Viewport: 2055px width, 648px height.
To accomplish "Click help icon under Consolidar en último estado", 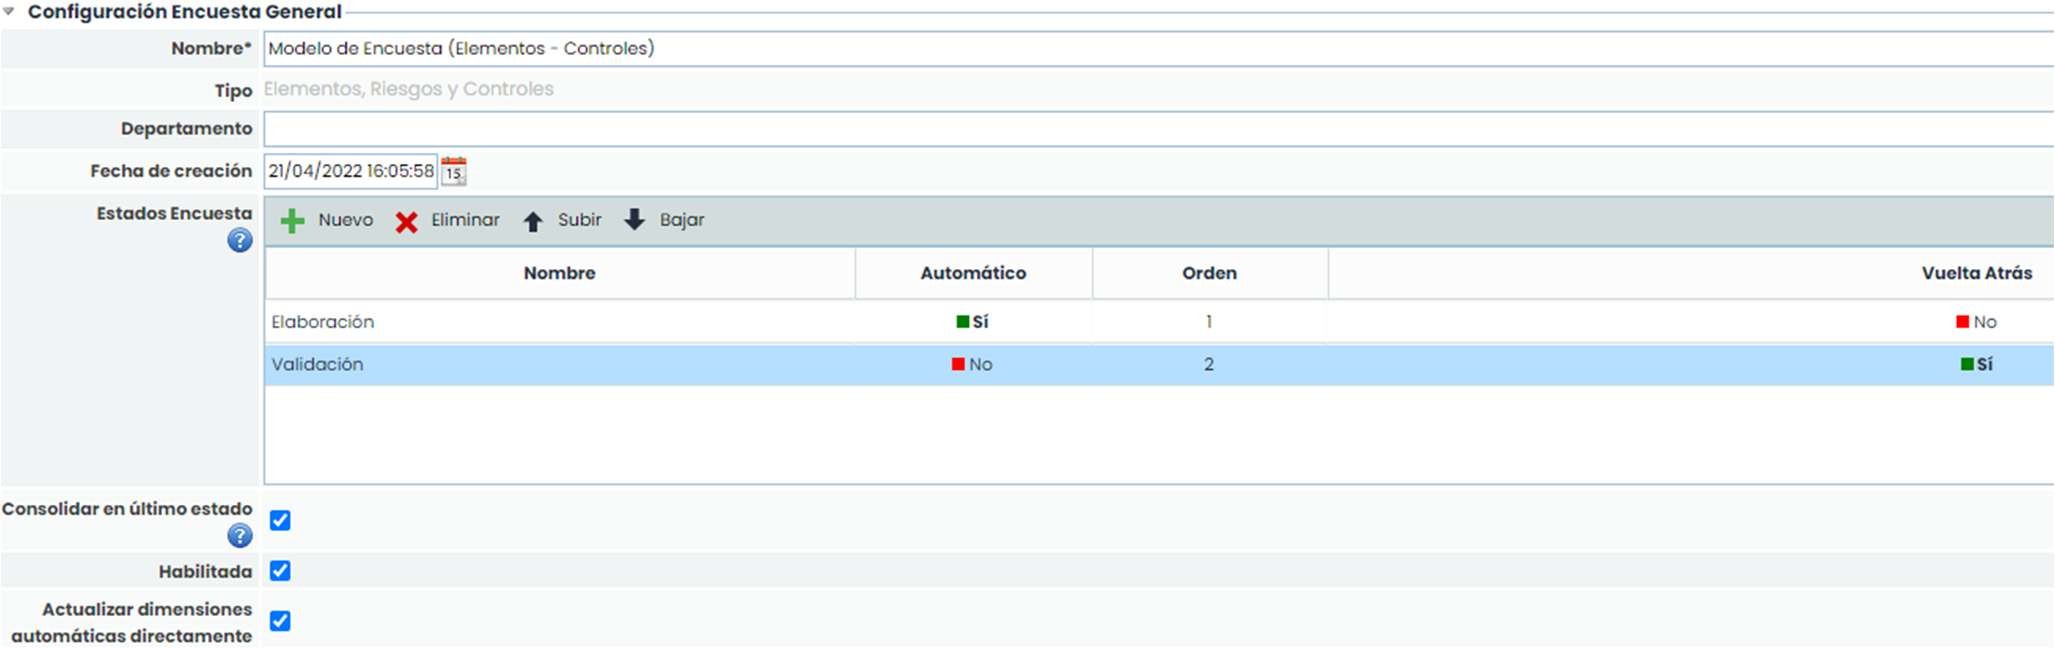I will click(240, 536).
